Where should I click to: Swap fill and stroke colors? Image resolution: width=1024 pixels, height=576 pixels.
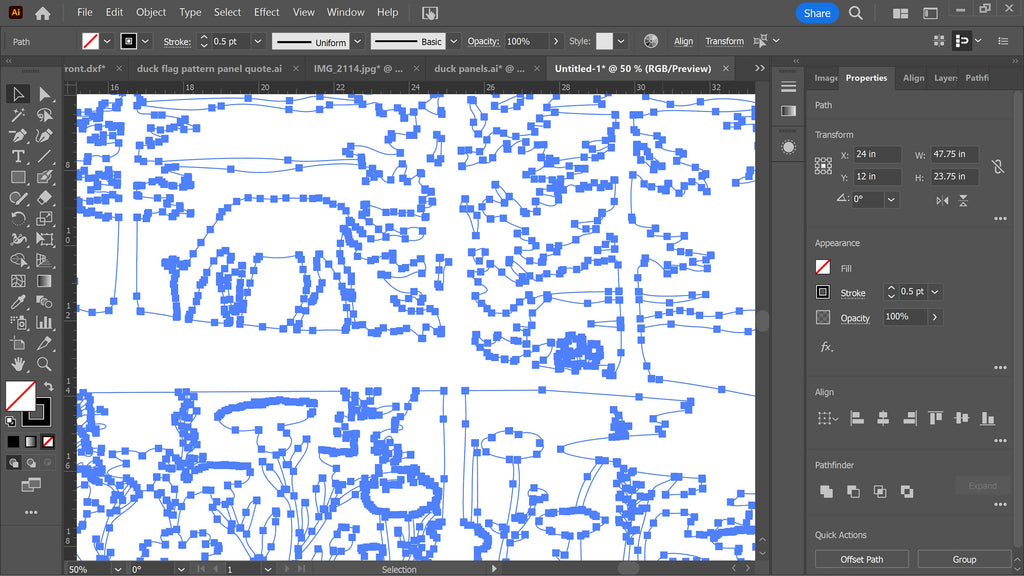[48, 386]
